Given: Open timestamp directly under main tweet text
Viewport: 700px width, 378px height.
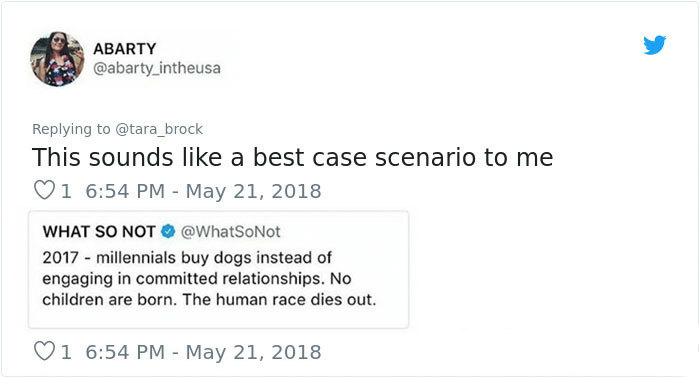Looking at the screenshot, I should point(203,191).
